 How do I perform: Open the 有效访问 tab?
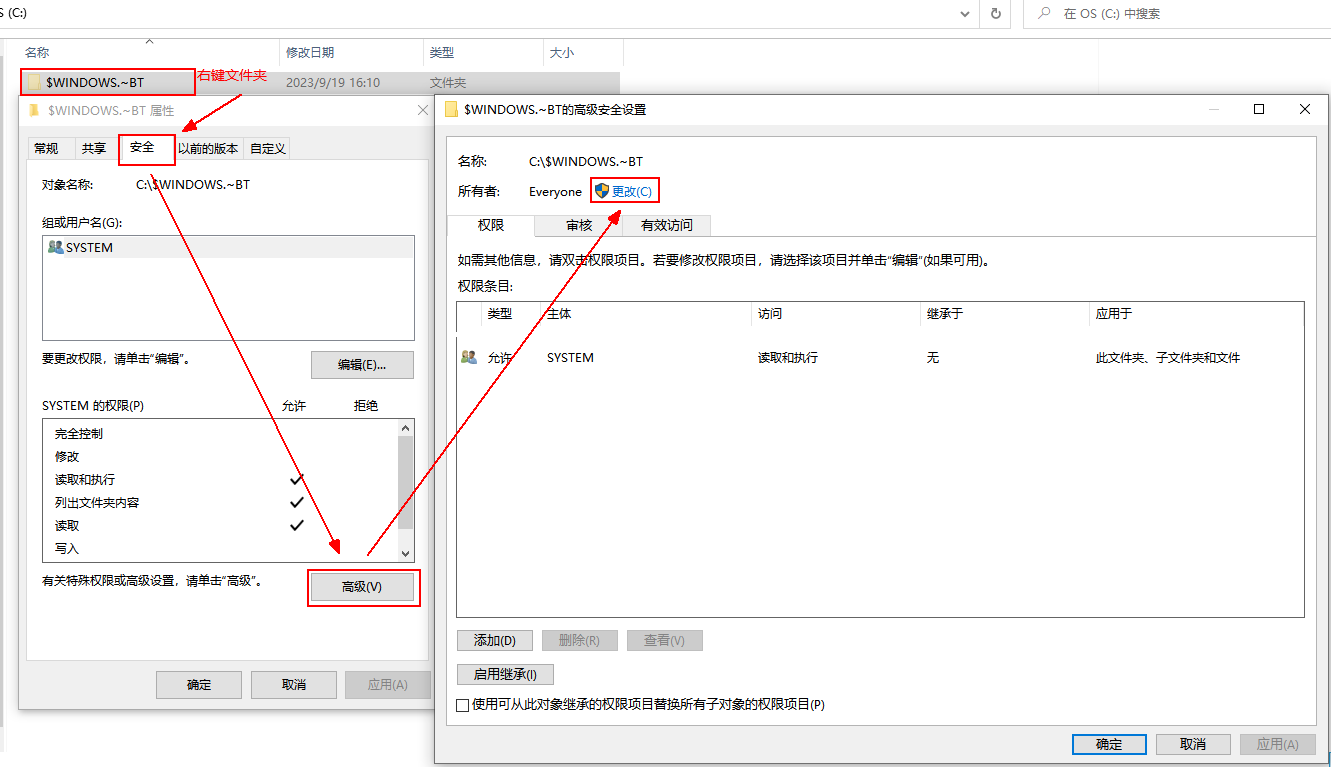[667, 225]
